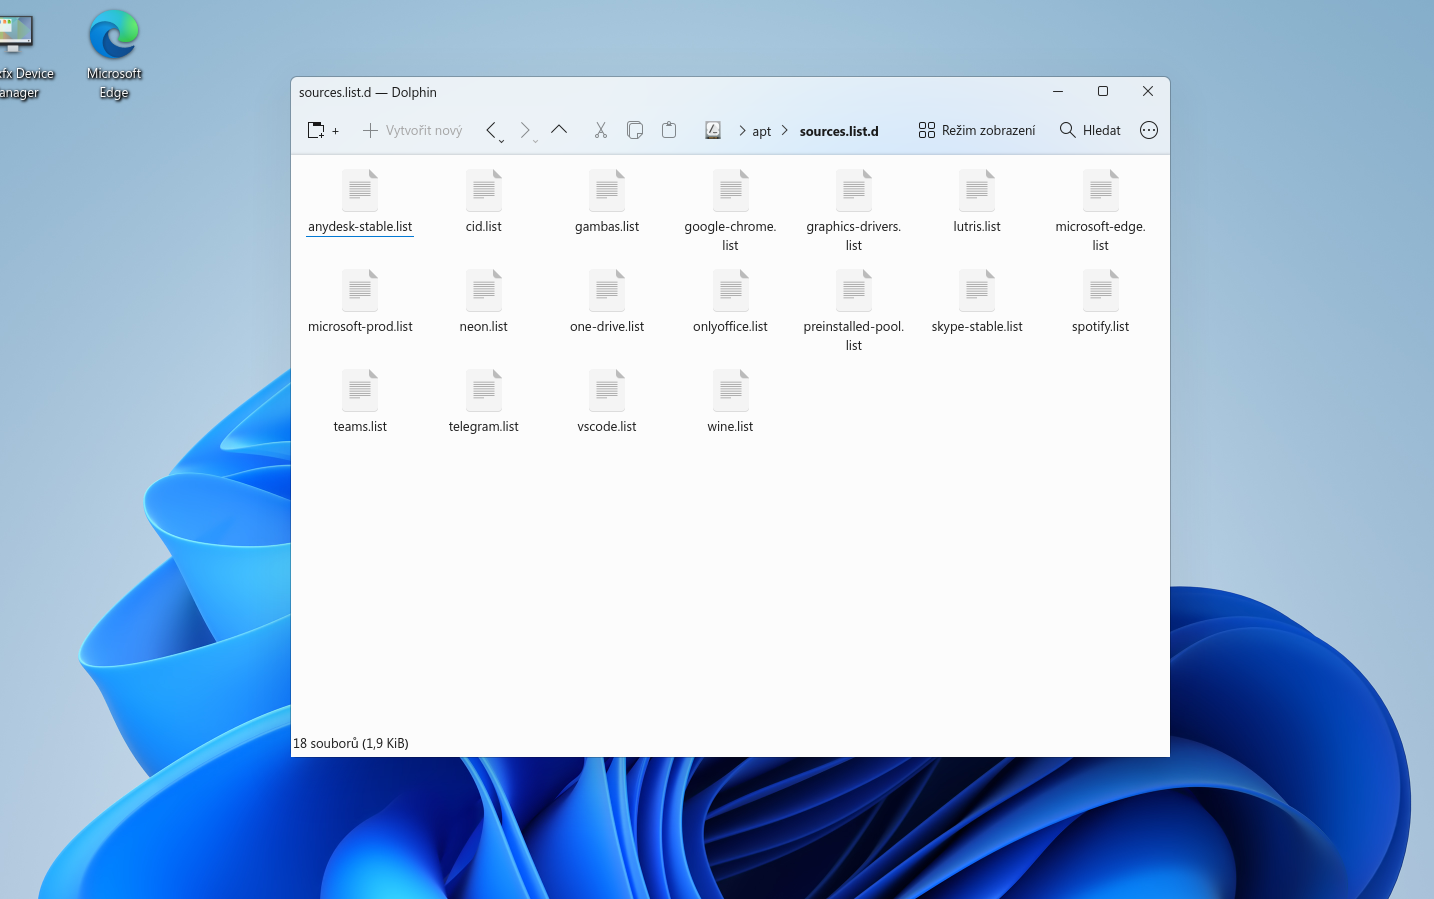Select the neon.list file icon
1434x899 pixels.
pos(484,290)
